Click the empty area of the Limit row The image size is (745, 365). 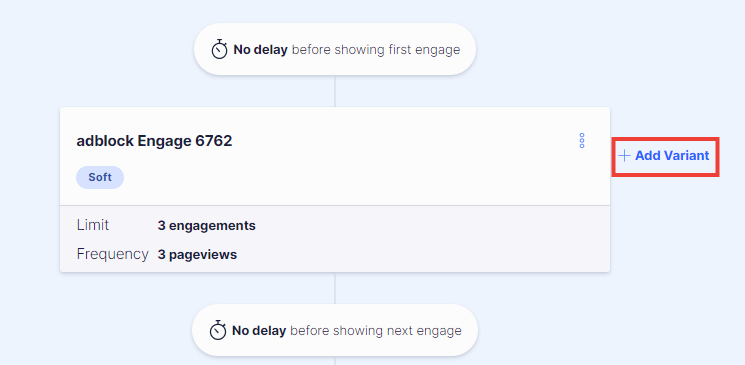click(x=428, y=226)
